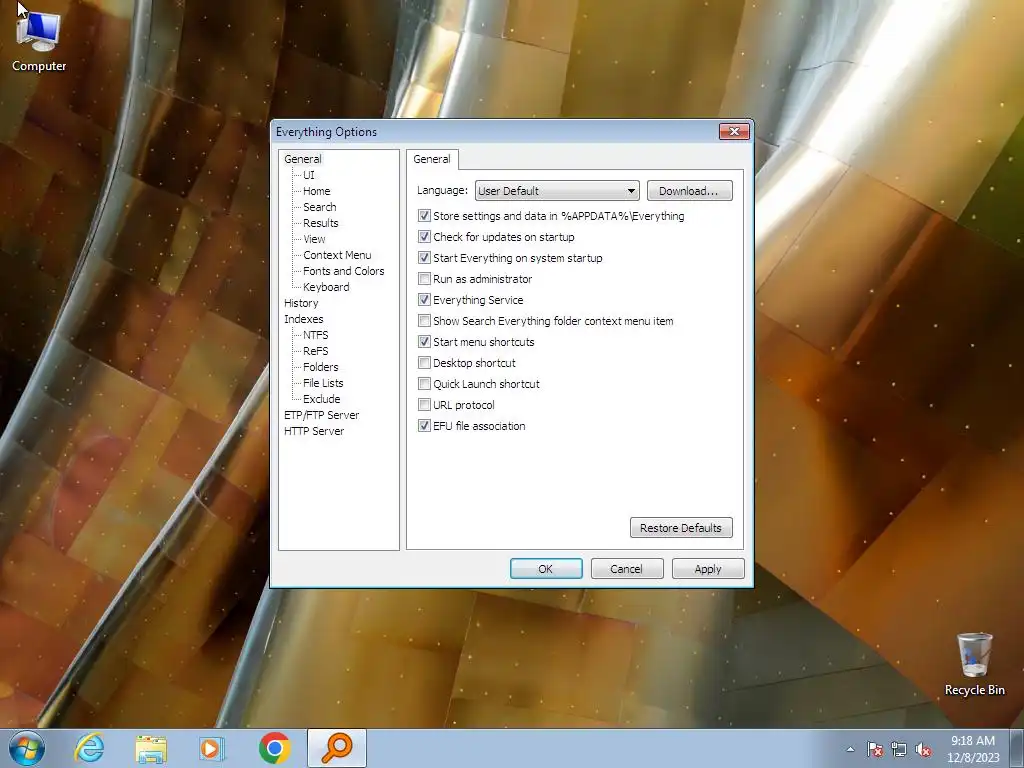The image size is (1024, 768).
Task: Launch Internet Explorer from the taskbar
Action: click(x=89, y=748)
